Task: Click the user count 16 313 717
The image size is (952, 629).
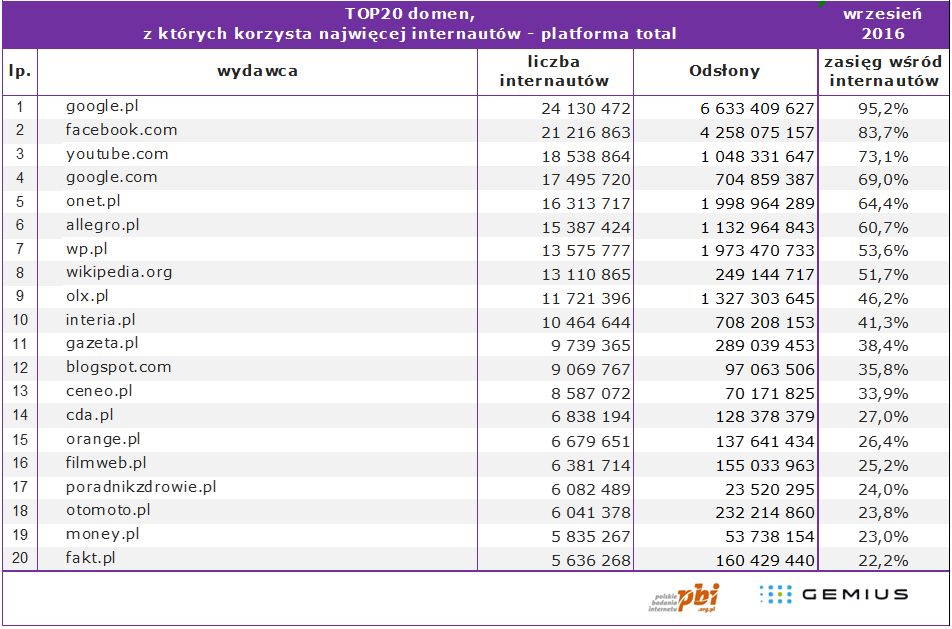Action: [586, 203]
